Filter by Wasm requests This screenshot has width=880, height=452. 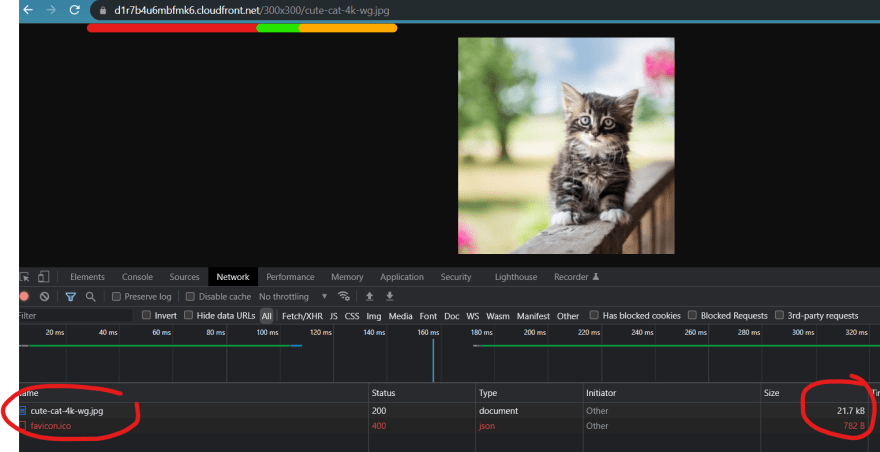498,316
